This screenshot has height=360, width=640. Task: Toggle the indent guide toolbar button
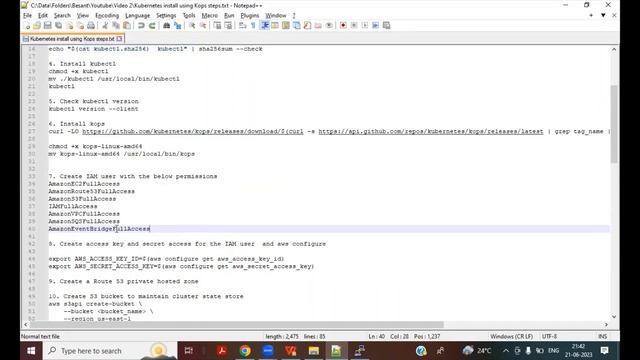(264, 26)
